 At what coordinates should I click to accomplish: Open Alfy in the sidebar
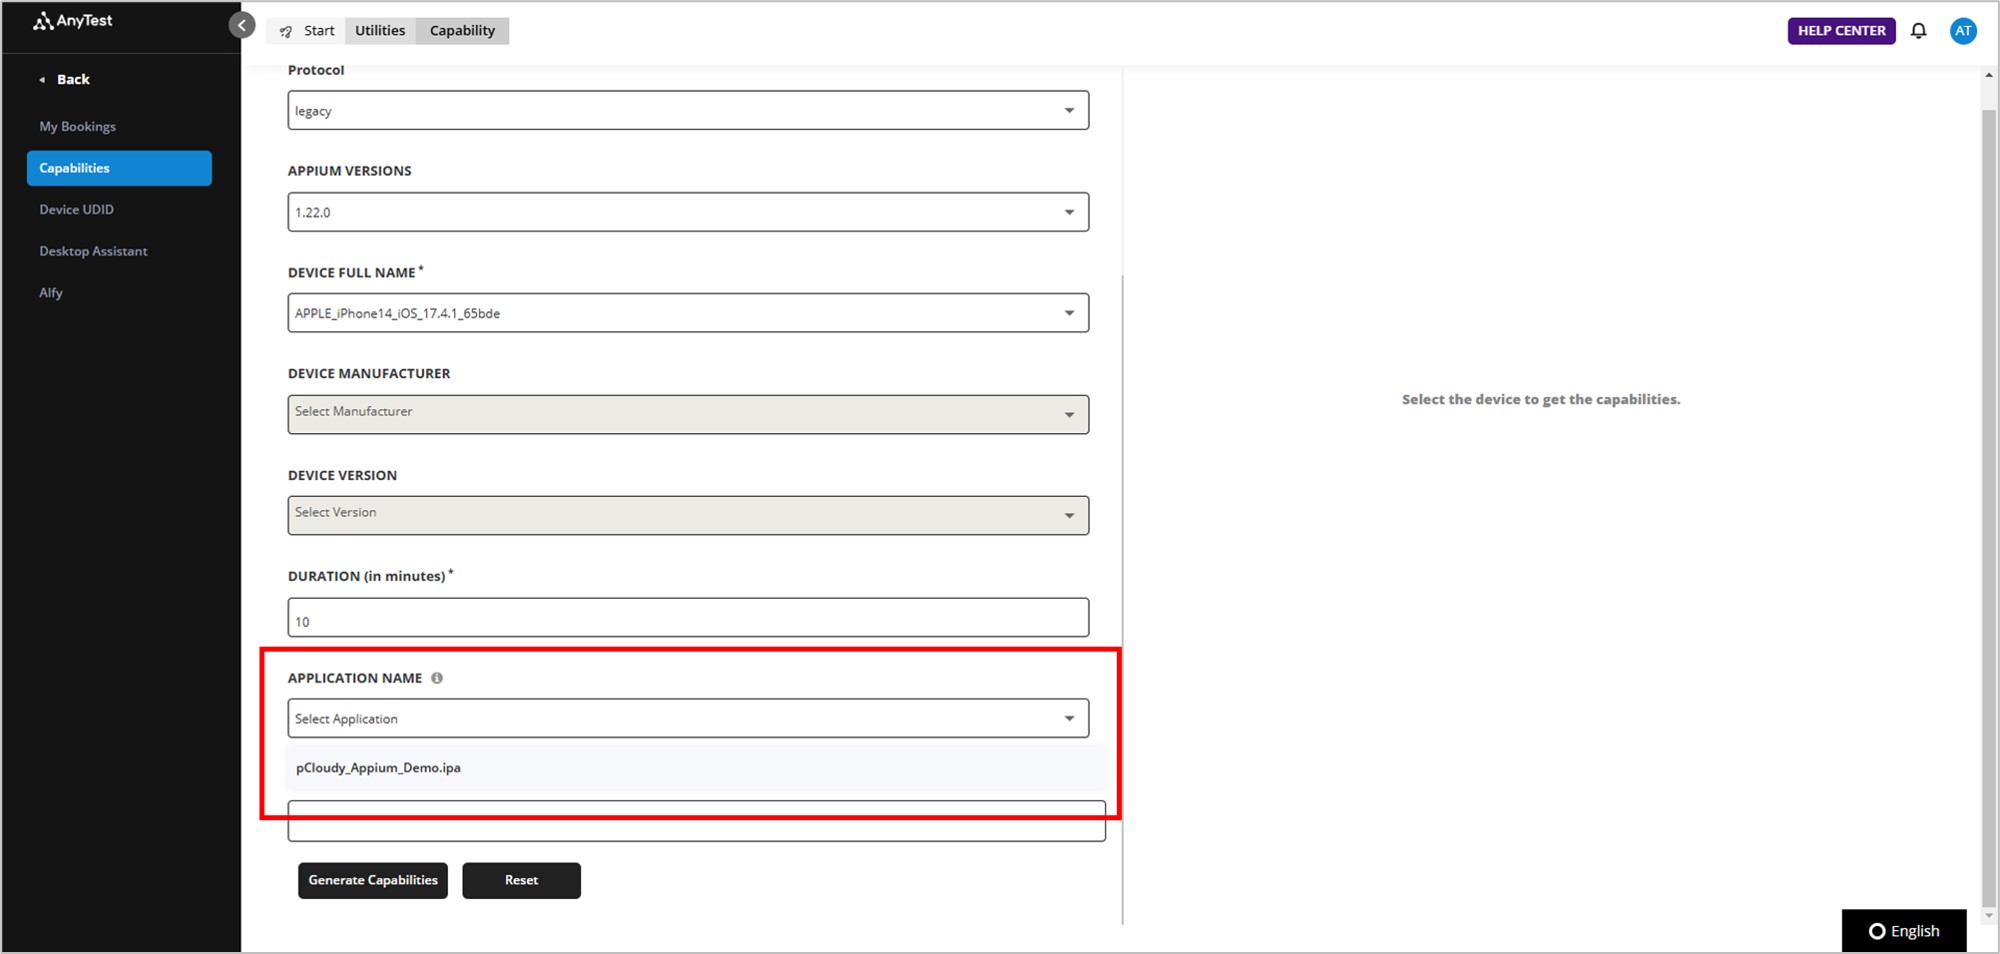(51, 293)
